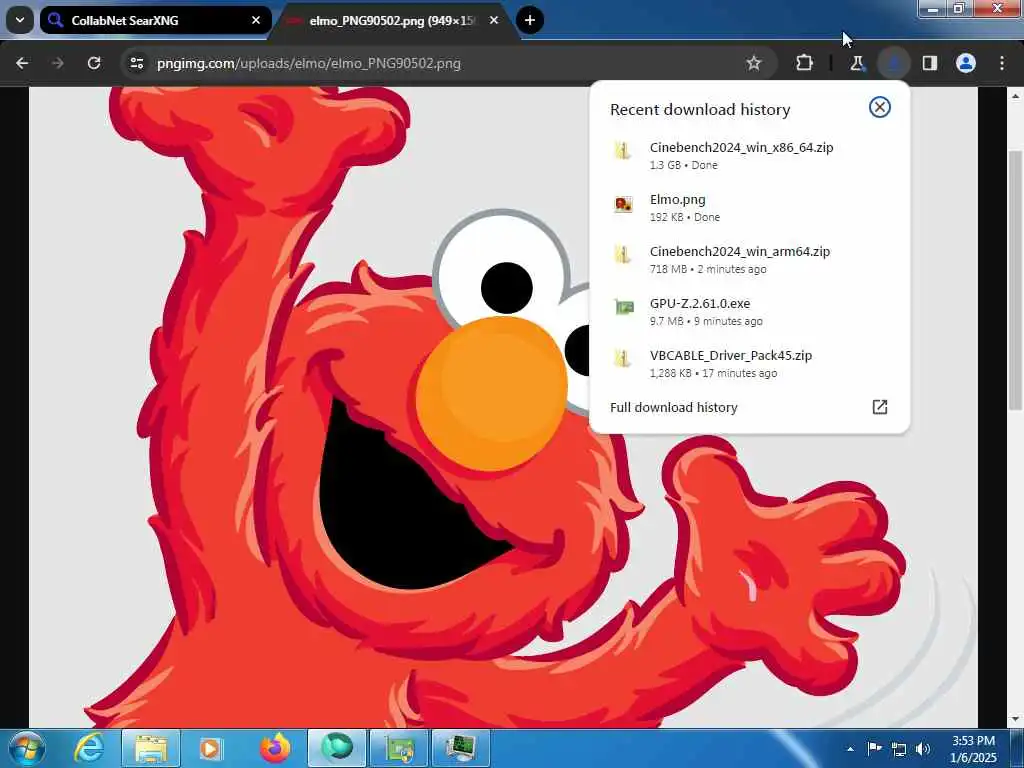Open the Chrome three-dot menu
1024x768 pixels.
point(1002,63)
